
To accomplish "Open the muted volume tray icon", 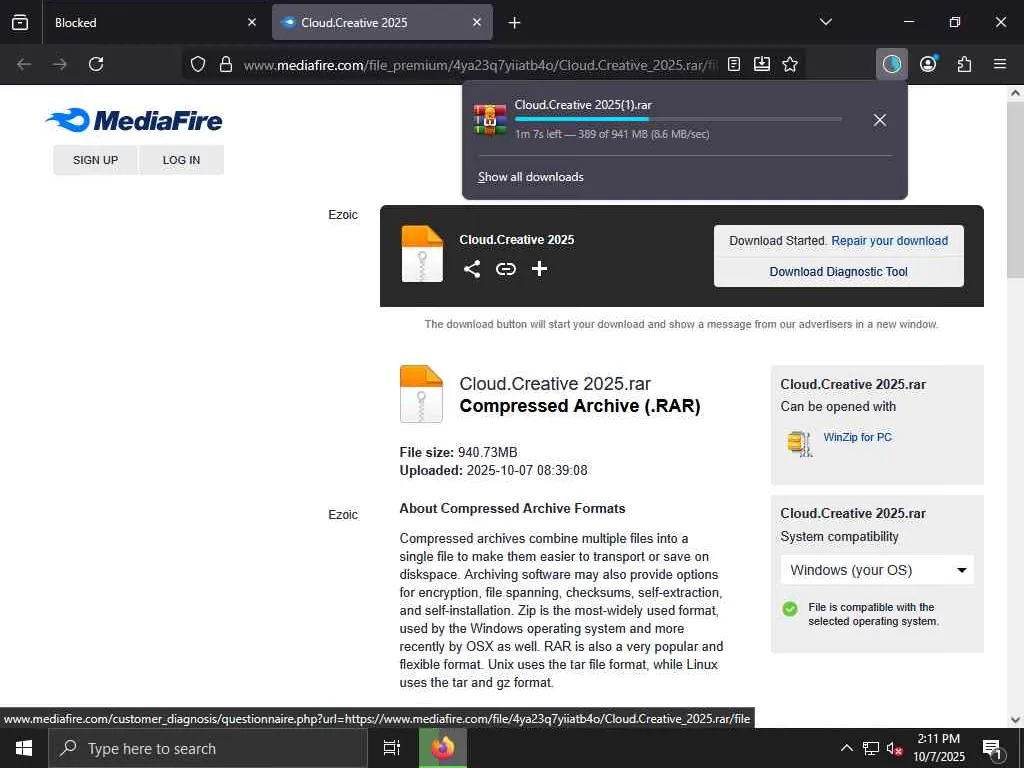I will [895, 749].
